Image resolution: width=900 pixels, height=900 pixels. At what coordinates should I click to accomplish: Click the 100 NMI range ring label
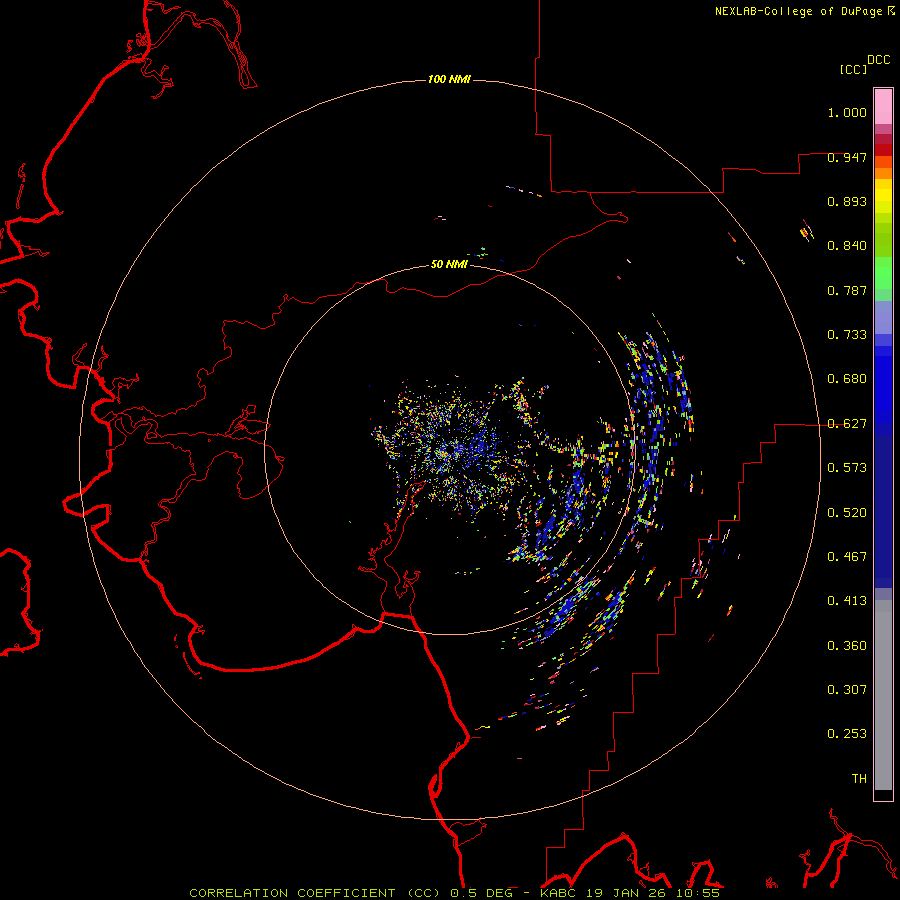(449, 79)
